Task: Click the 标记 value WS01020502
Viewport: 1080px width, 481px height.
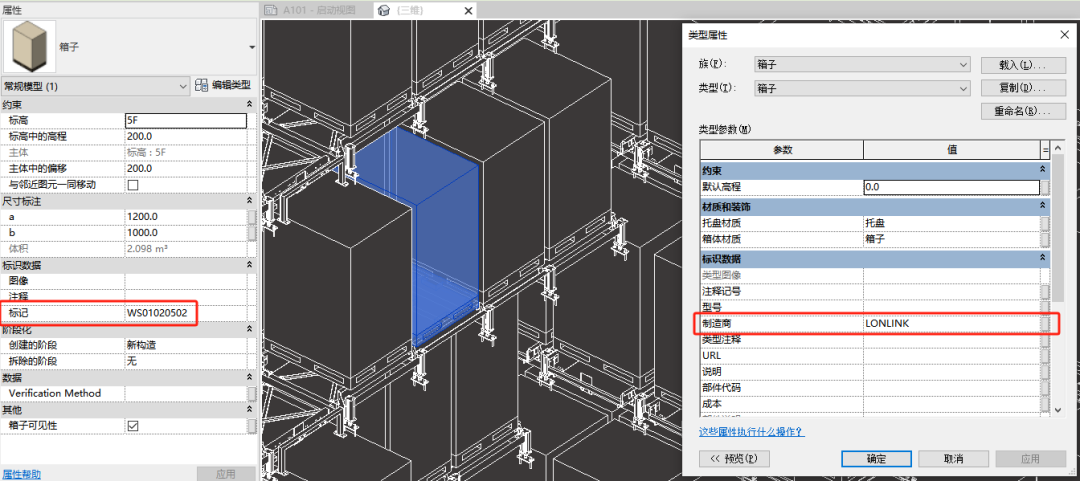Action: pyautogui.click(x=185, y=313)
